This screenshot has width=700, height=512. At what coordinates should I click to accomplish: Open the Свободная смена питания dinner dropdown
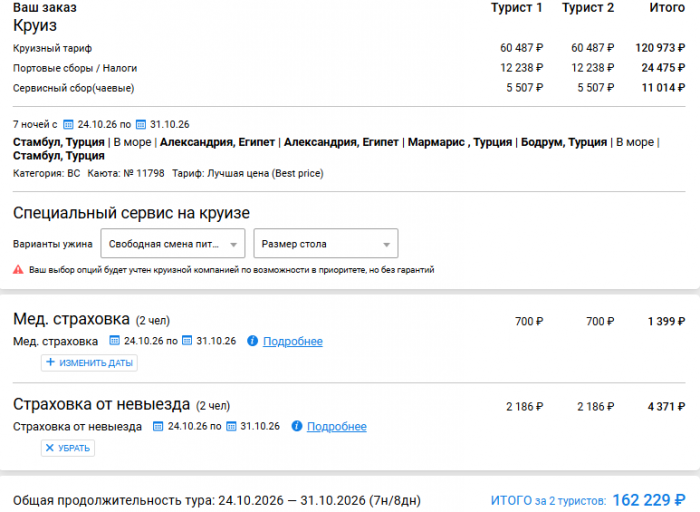click(x=173, y=244)
